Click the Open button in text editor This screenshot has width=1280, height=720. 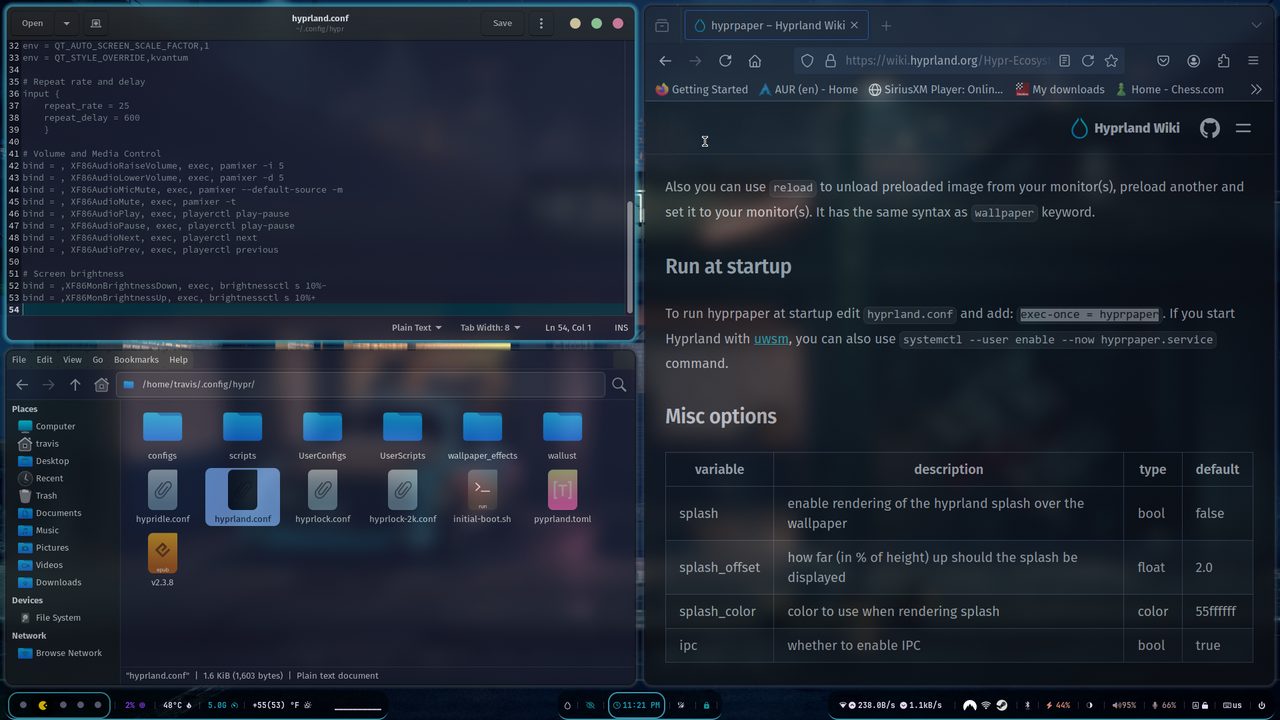tap(32, 23)
